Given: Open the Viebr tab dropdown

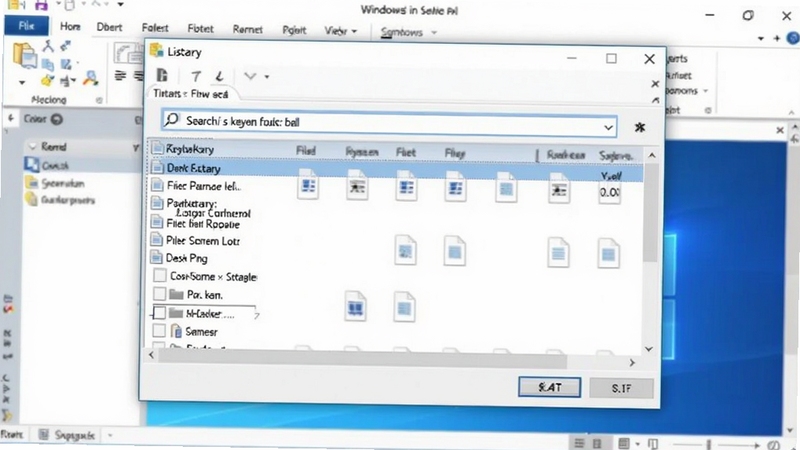Looking at the screenshot, I should point(354,32).
